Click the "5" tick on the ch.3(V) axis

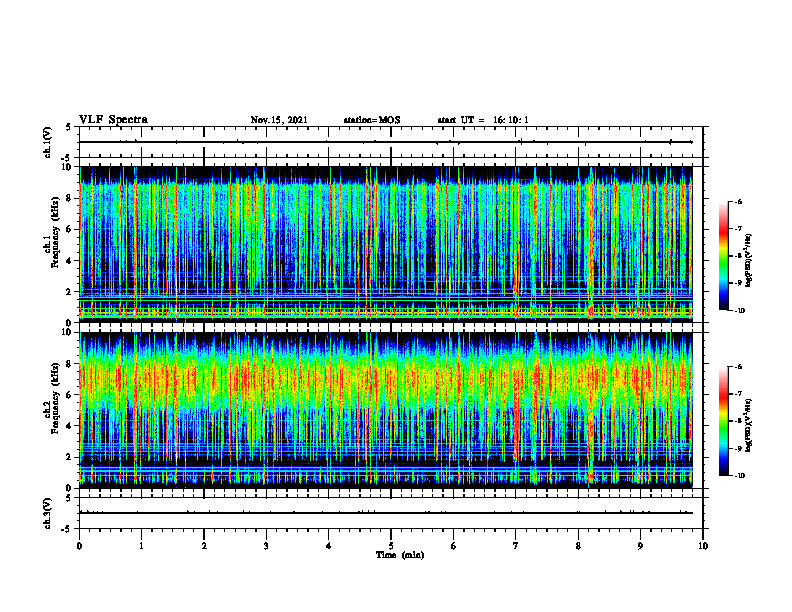tap(69, 498)
